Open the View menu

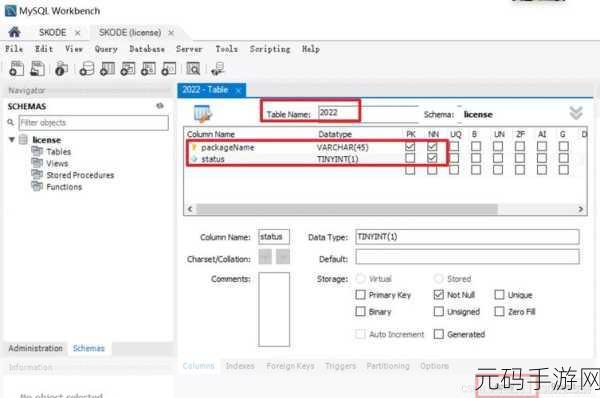[x=74, y=49]
